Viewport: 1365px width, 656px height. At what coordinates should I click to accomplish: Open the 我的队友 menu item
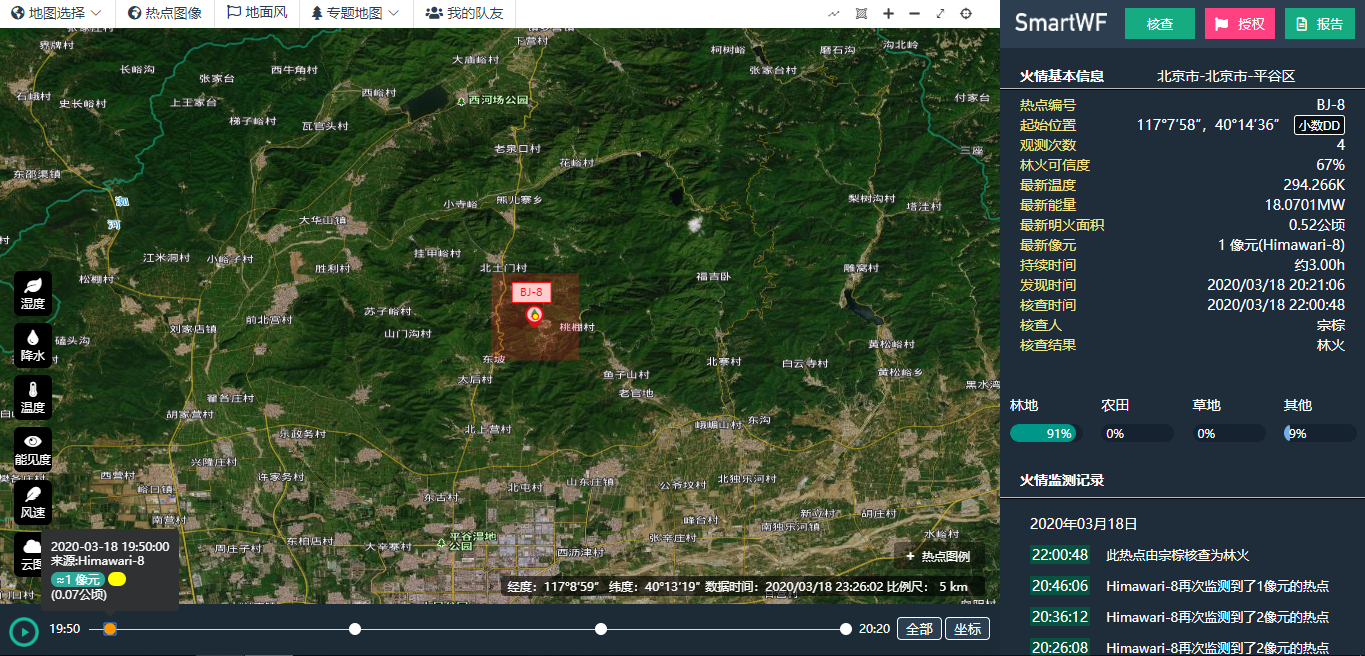pos(464,14)
